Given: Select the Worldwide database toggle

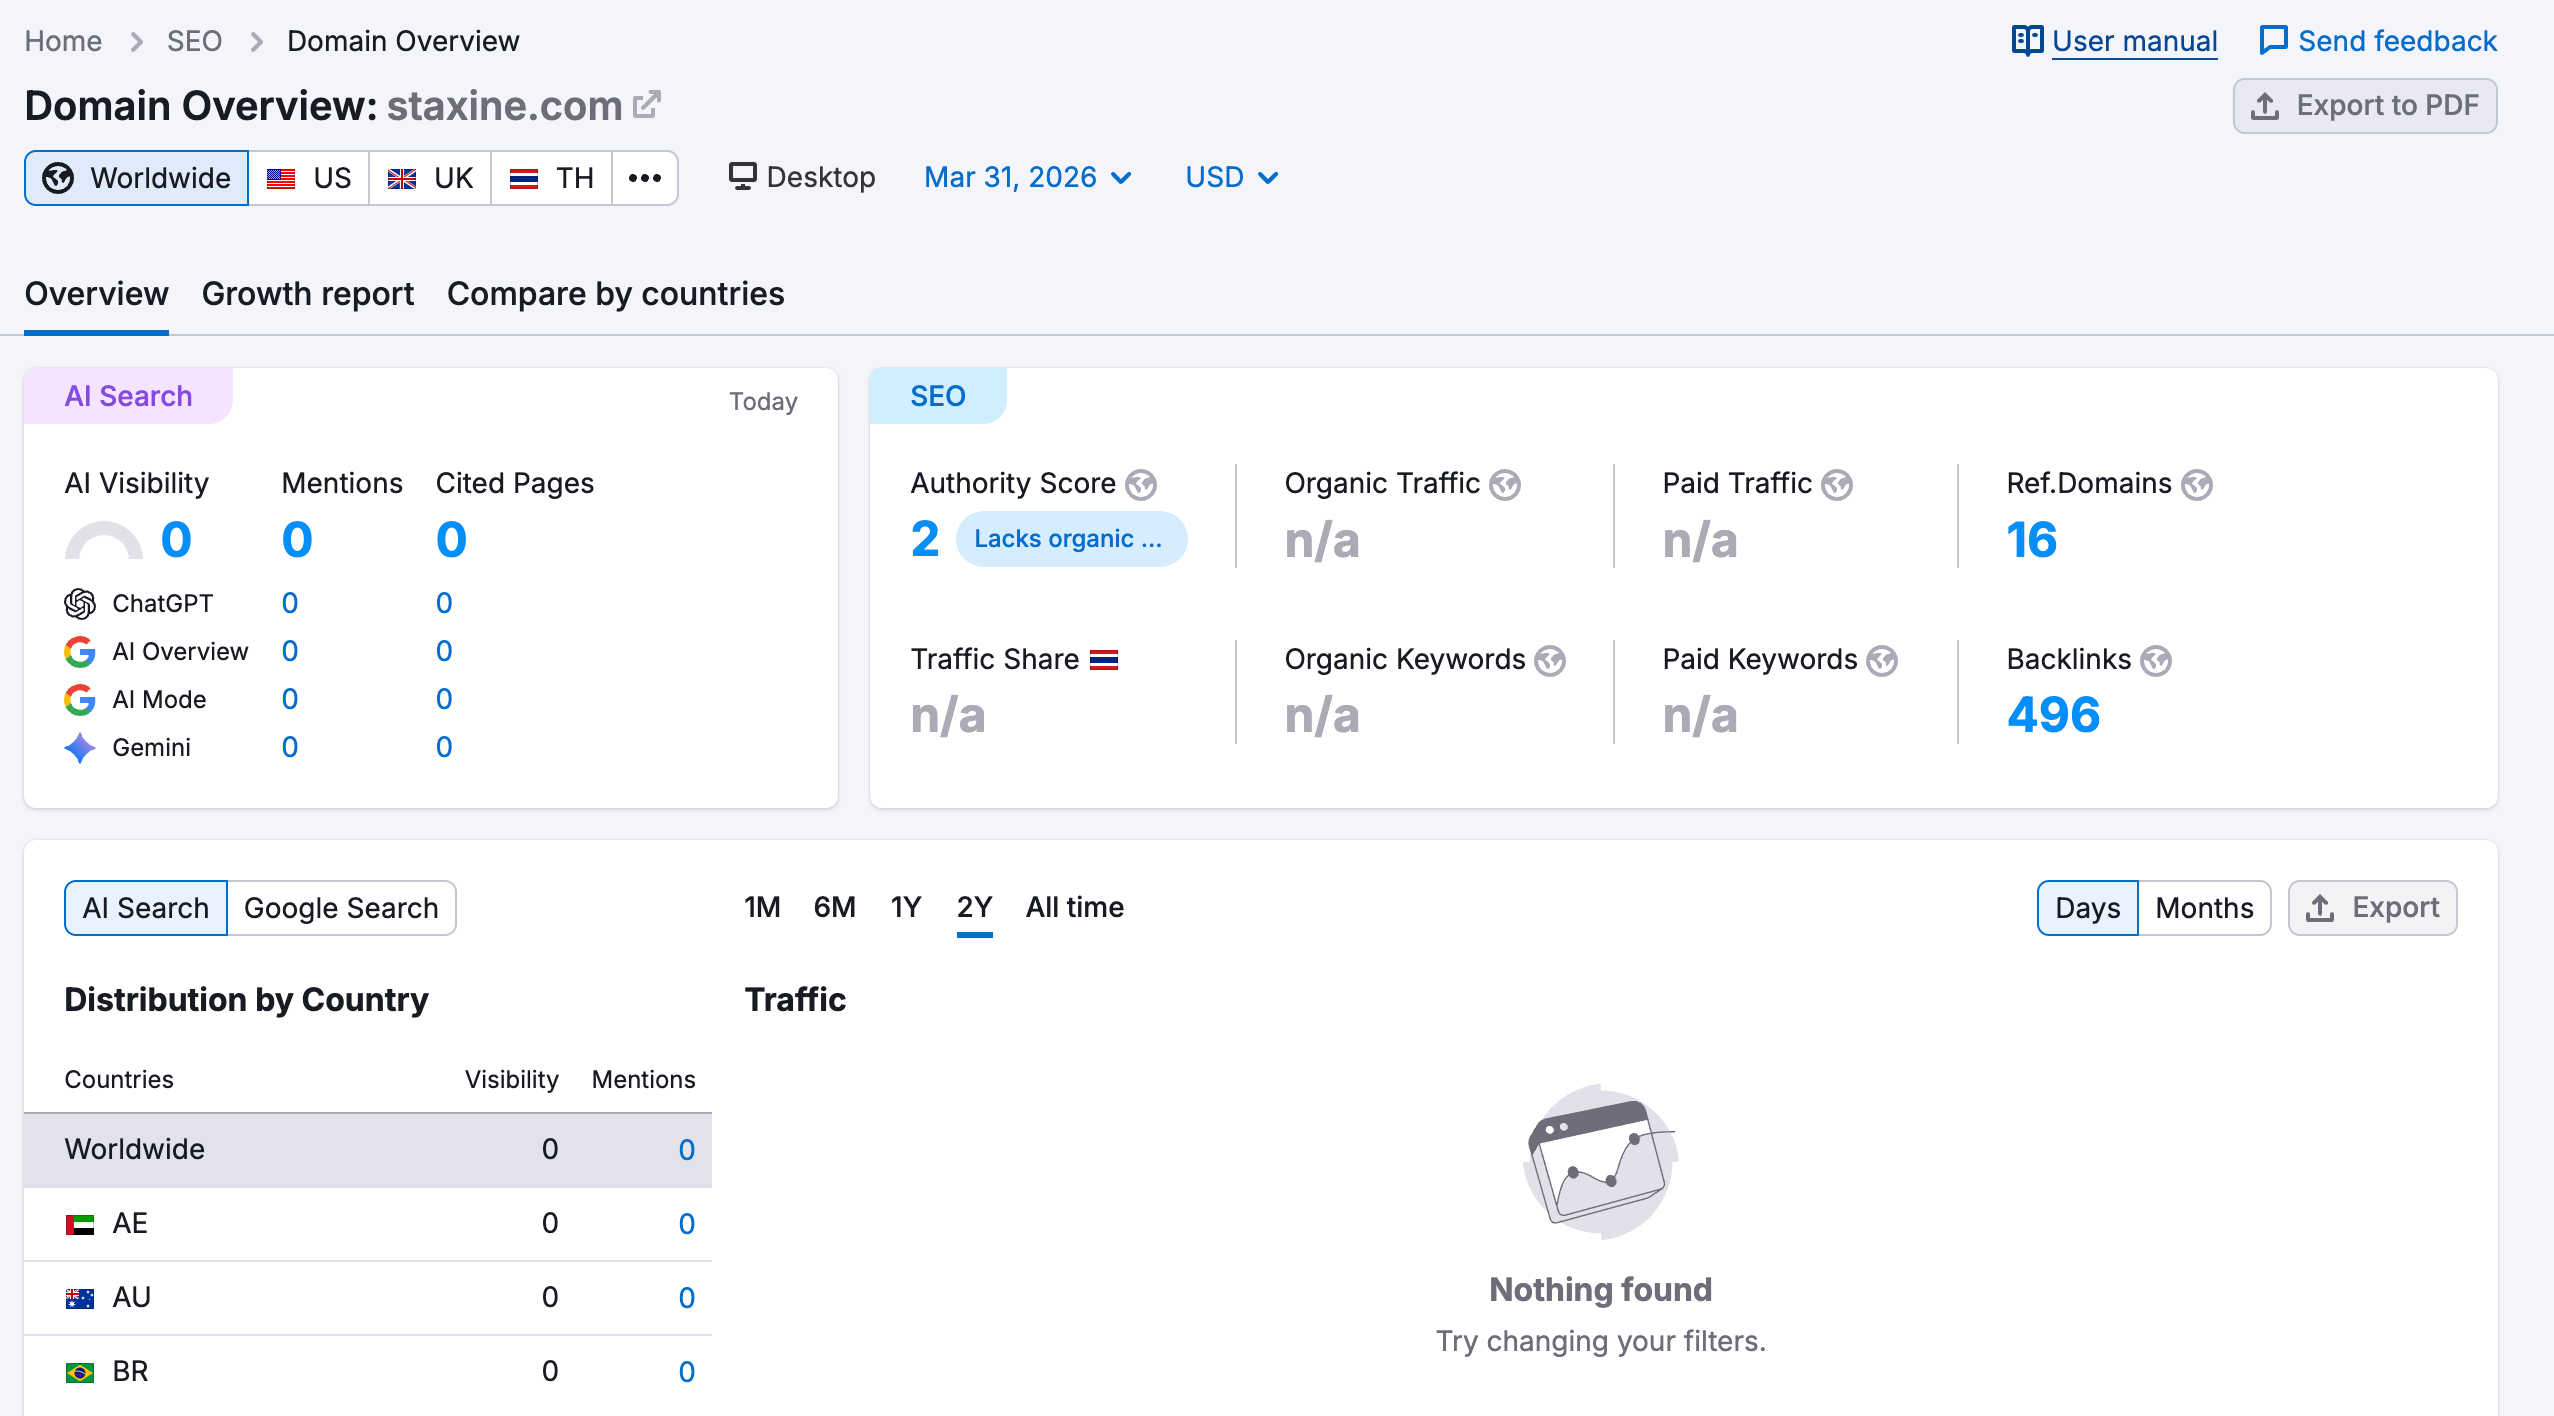Looking at the screenshot, I should (x=136, y=178).
